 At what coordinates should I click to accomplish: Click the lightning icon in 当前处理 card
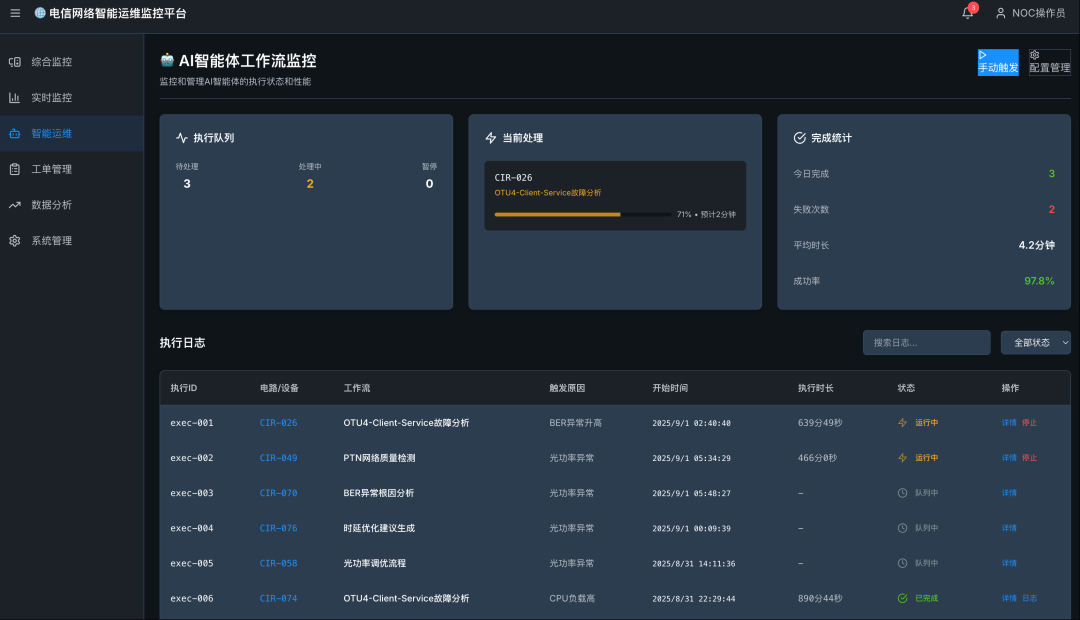(x=490, y=138)
